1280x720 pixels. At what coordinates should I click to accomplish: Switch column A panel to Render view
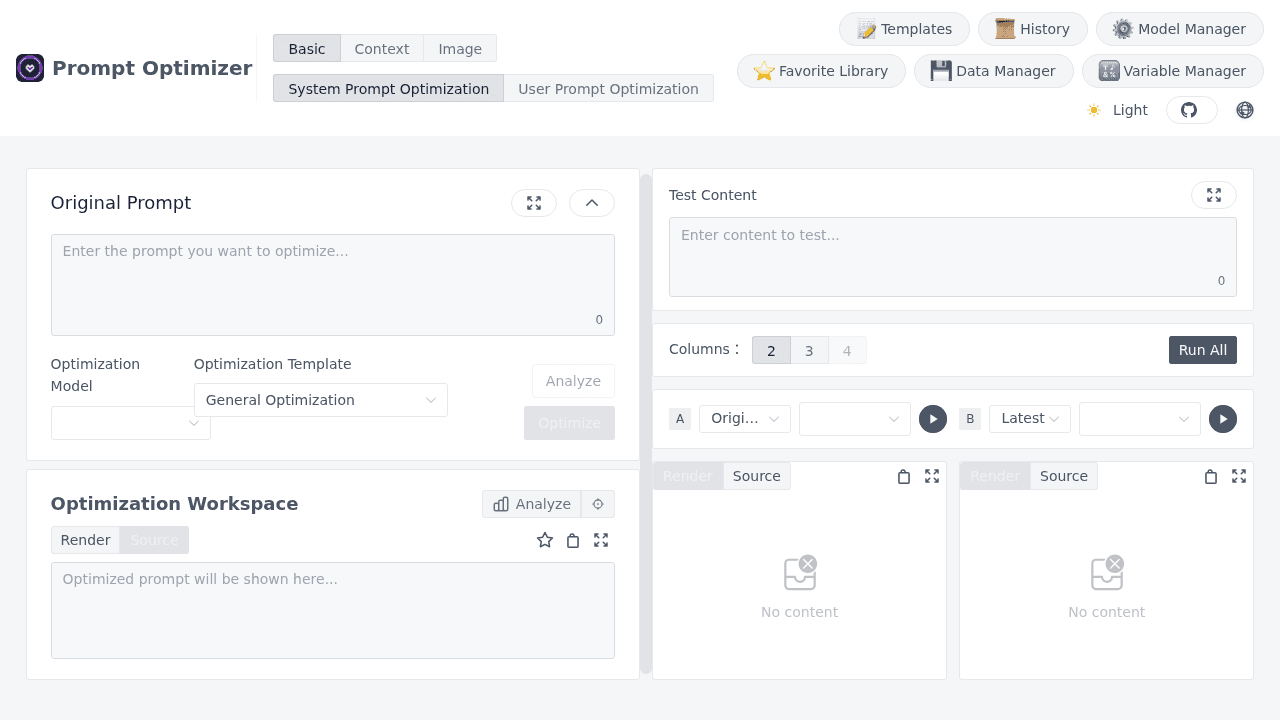[x=688, y=476]
